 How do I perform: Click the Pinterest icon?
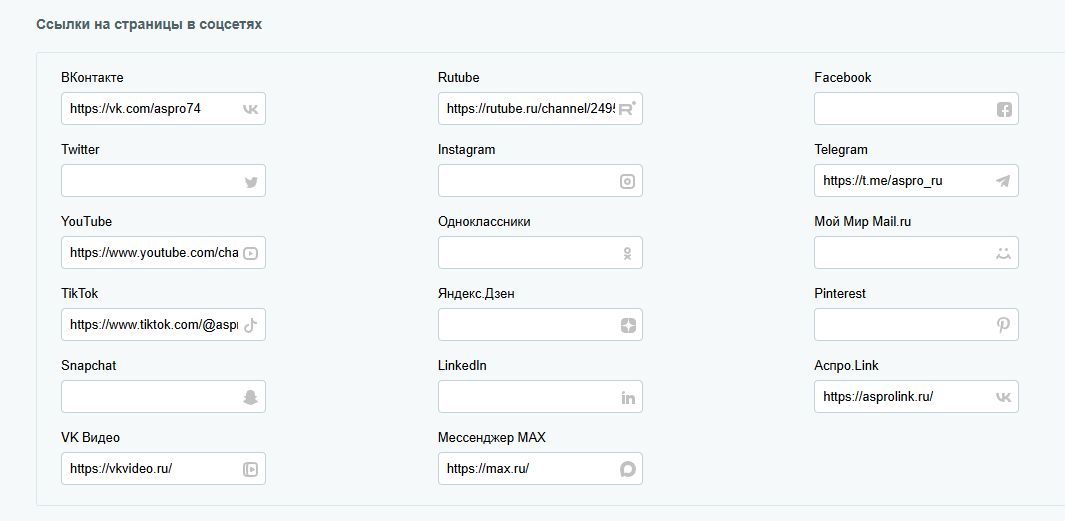[1004, 325]
